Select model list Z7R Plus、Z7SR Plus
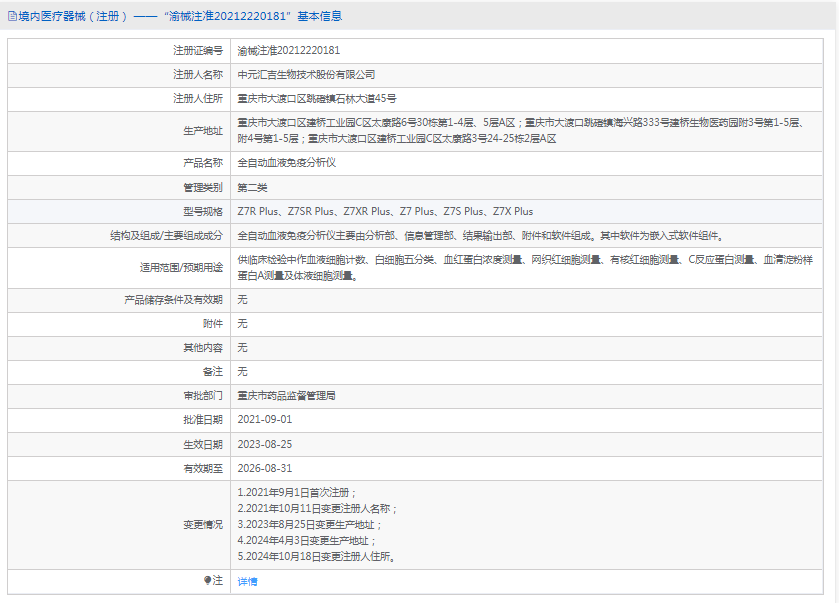Screen dimensions: 839x603 [x=385, y=211]
